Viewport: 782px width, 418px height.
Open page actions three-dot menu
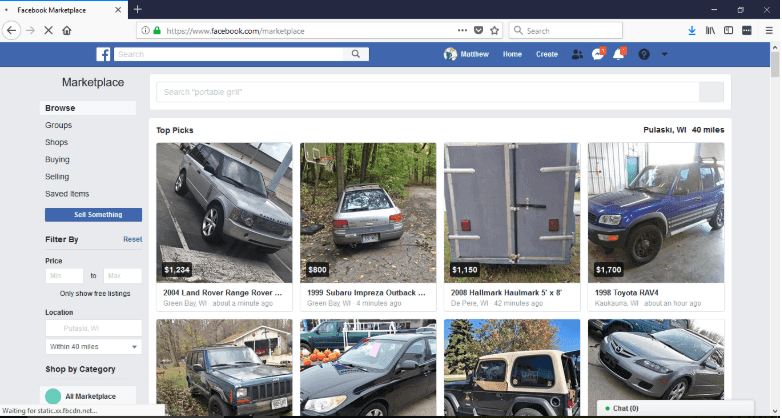click(x=462, y=30)
